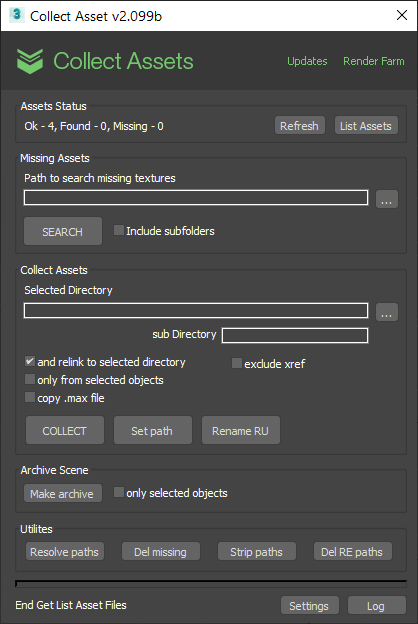418x624 pixels.
Task: Click the Collect Assets green logo icon
Action: pyautogui.click(x=30, y=61)
